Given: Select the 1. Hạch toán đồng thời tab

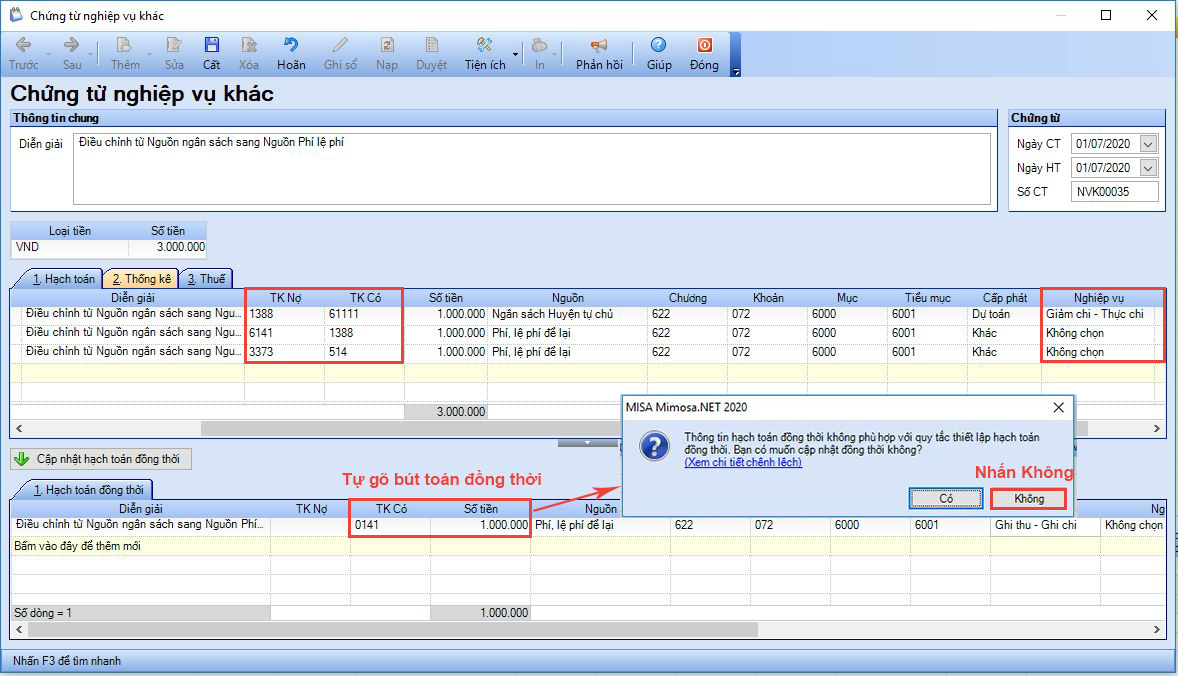Looking at the screenshot, I should (89, 490).
